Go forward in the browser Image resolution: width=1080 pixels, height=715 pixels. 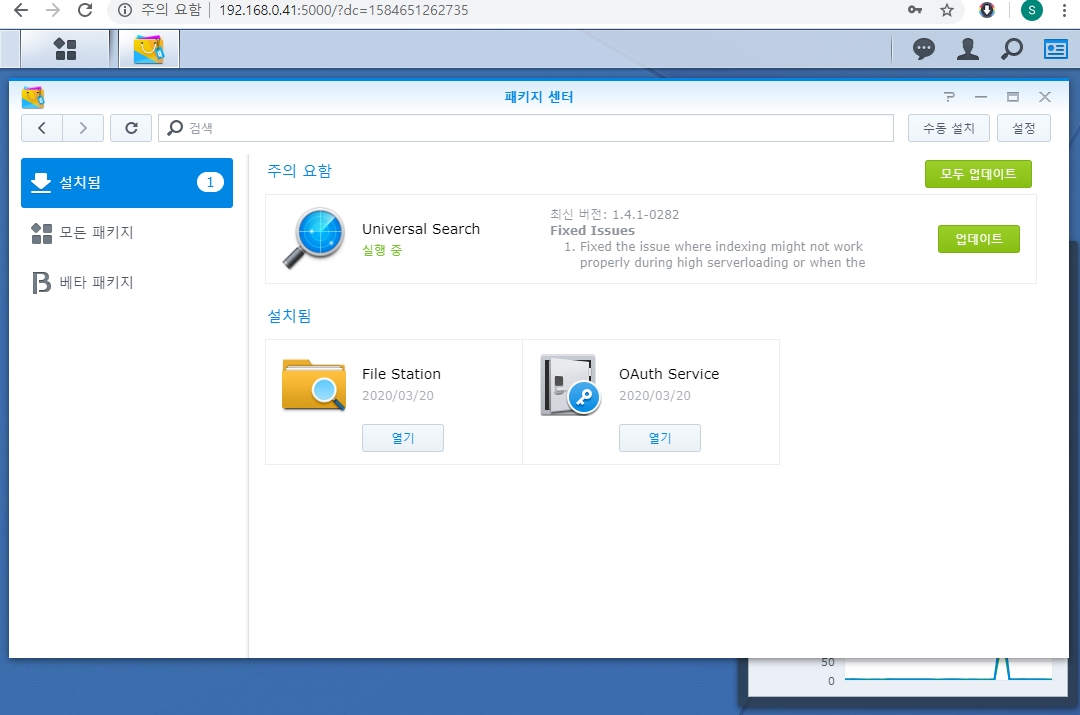(x=53, y=10)
